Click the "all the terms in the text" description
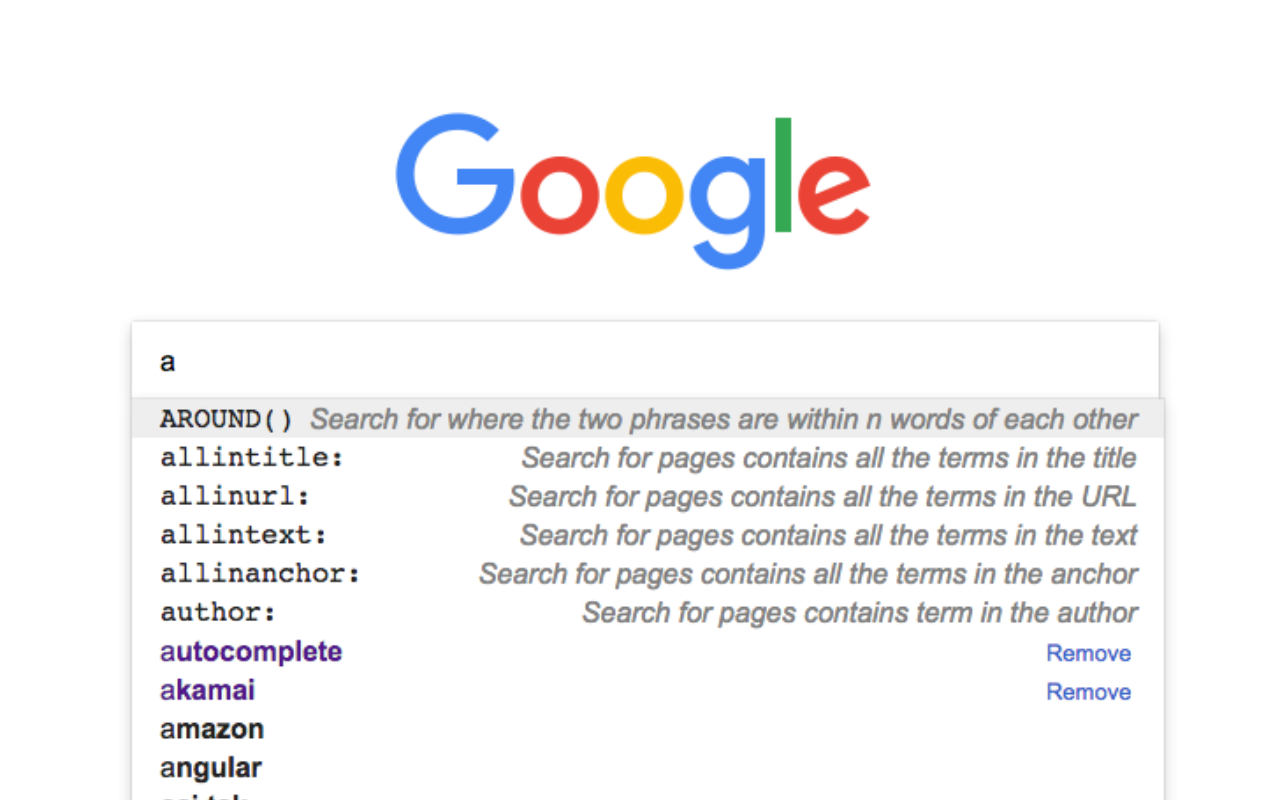The width and height of the screenshot is (1280, 800). 828,536
